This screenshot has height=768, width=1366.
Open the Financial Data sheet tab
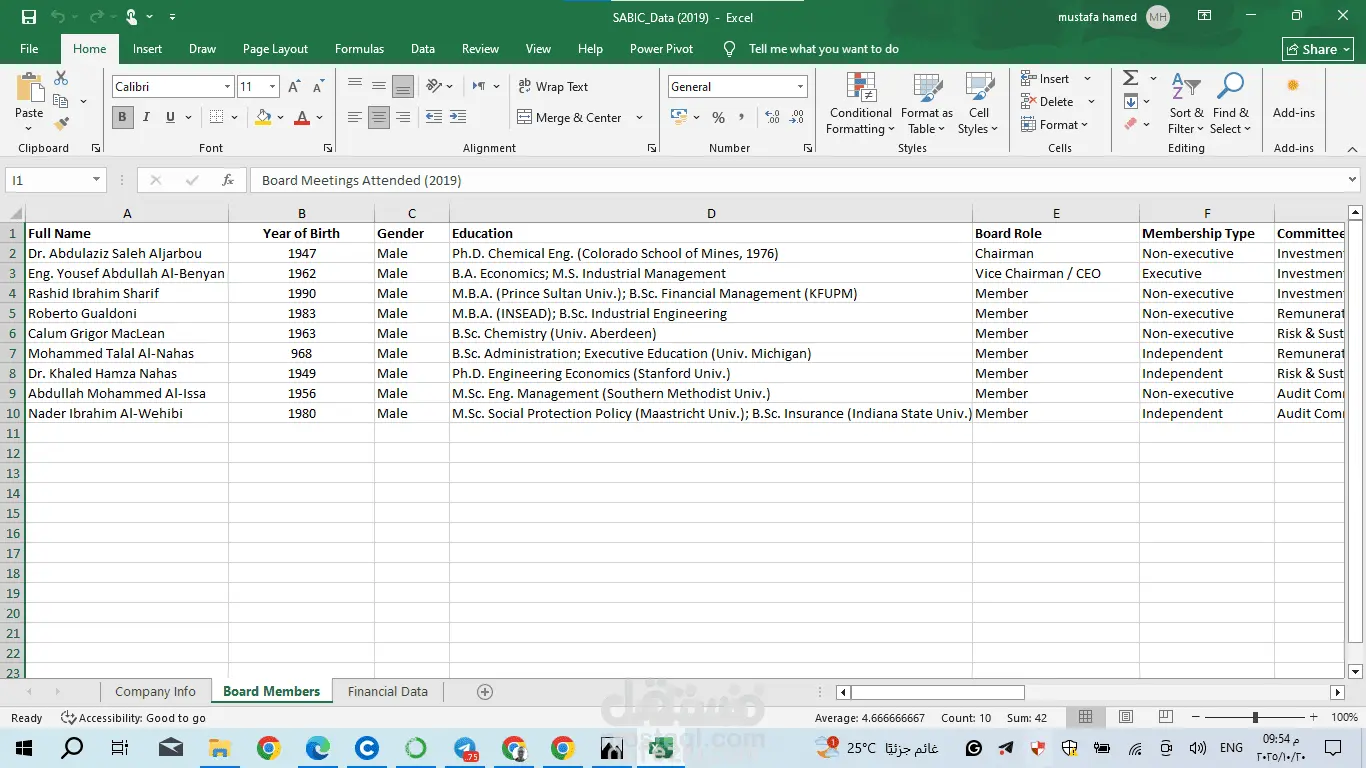pyautogui.click(x=388, y=692)
